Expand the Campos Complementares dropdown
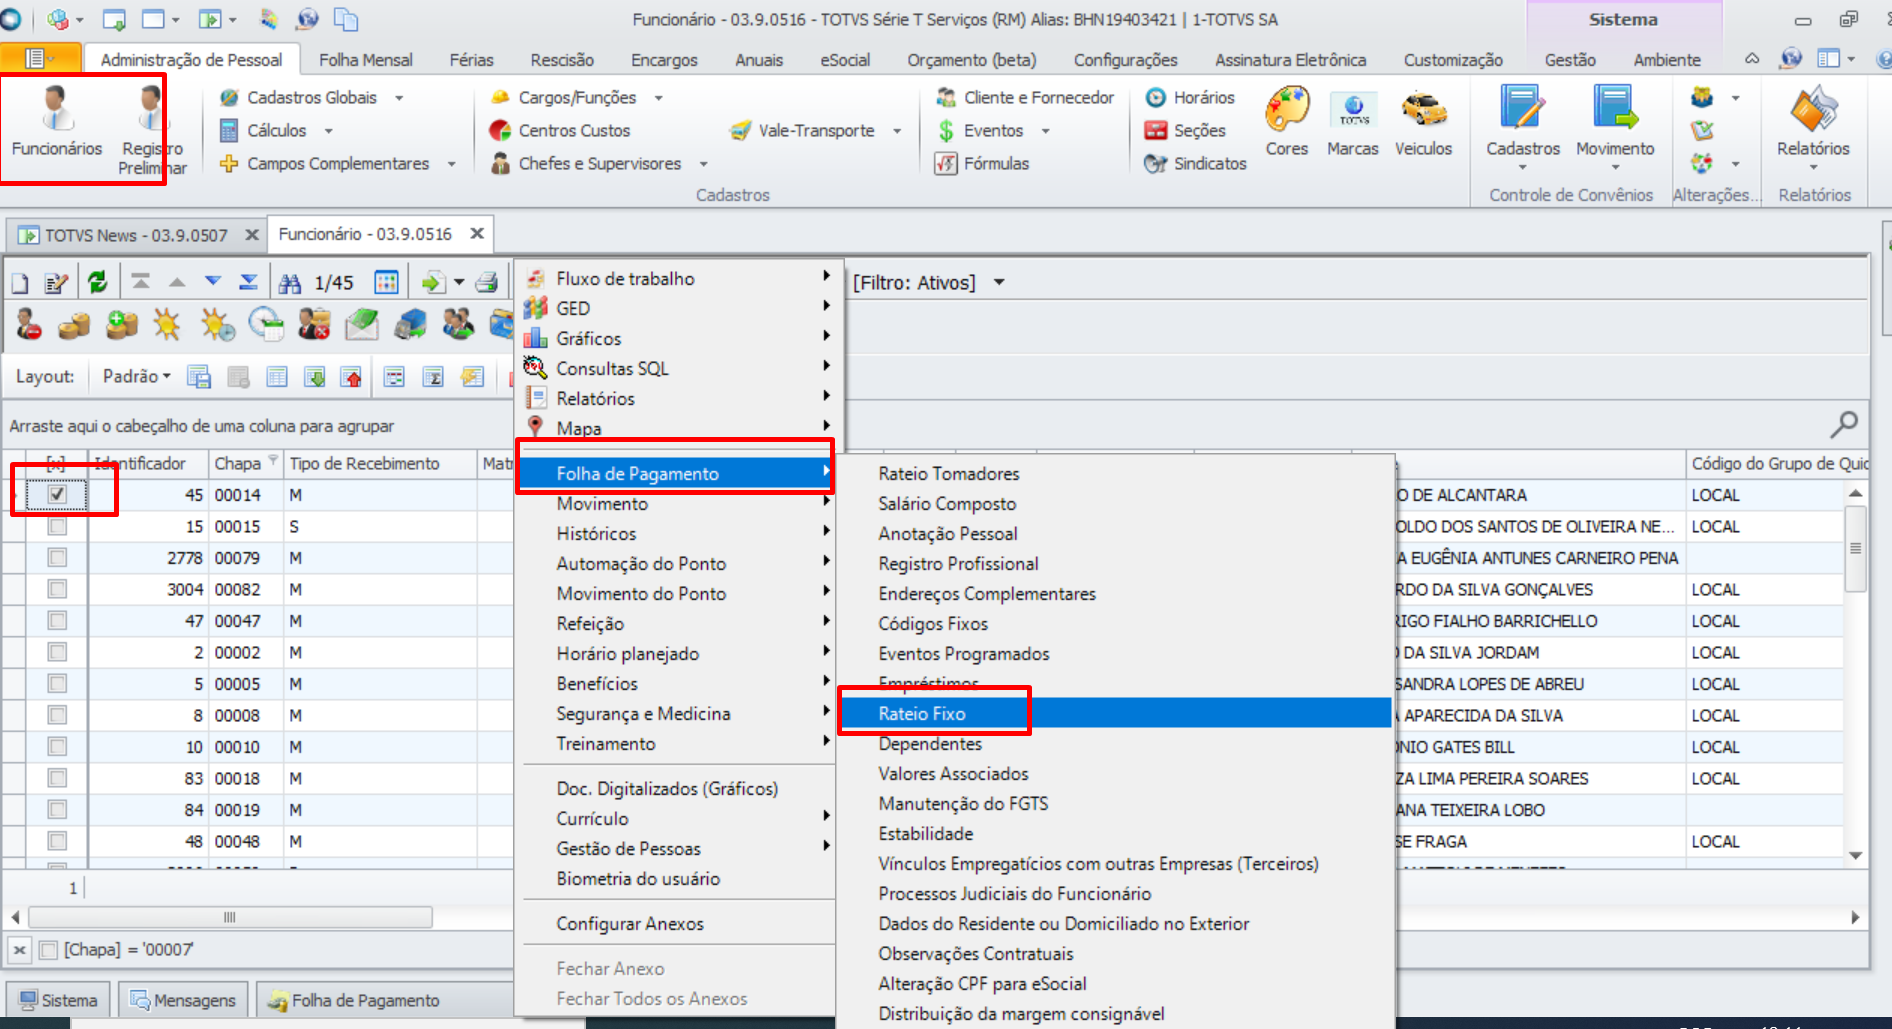 pyautogui.click(x=451, y=164)
